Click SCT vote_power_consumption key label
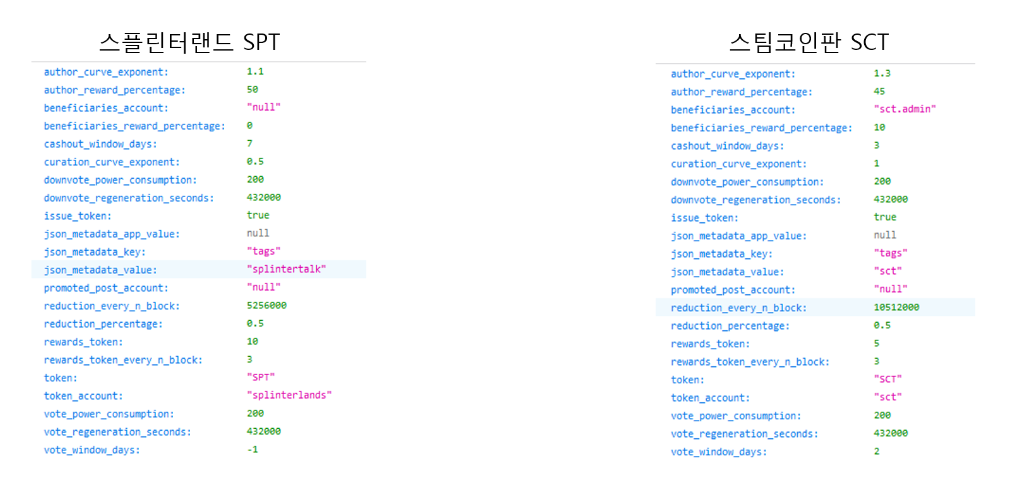 coord(736,416)
